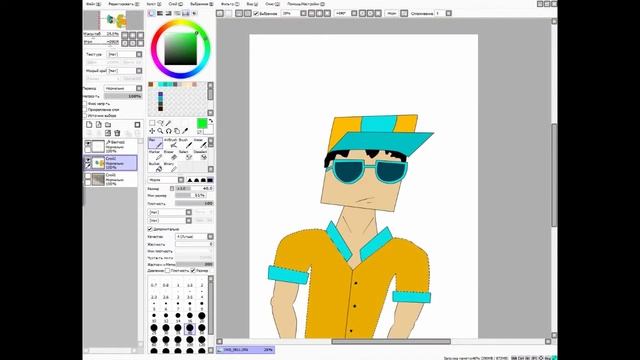
Task: Select the Magic Wand tool
Action: point(169,122)
